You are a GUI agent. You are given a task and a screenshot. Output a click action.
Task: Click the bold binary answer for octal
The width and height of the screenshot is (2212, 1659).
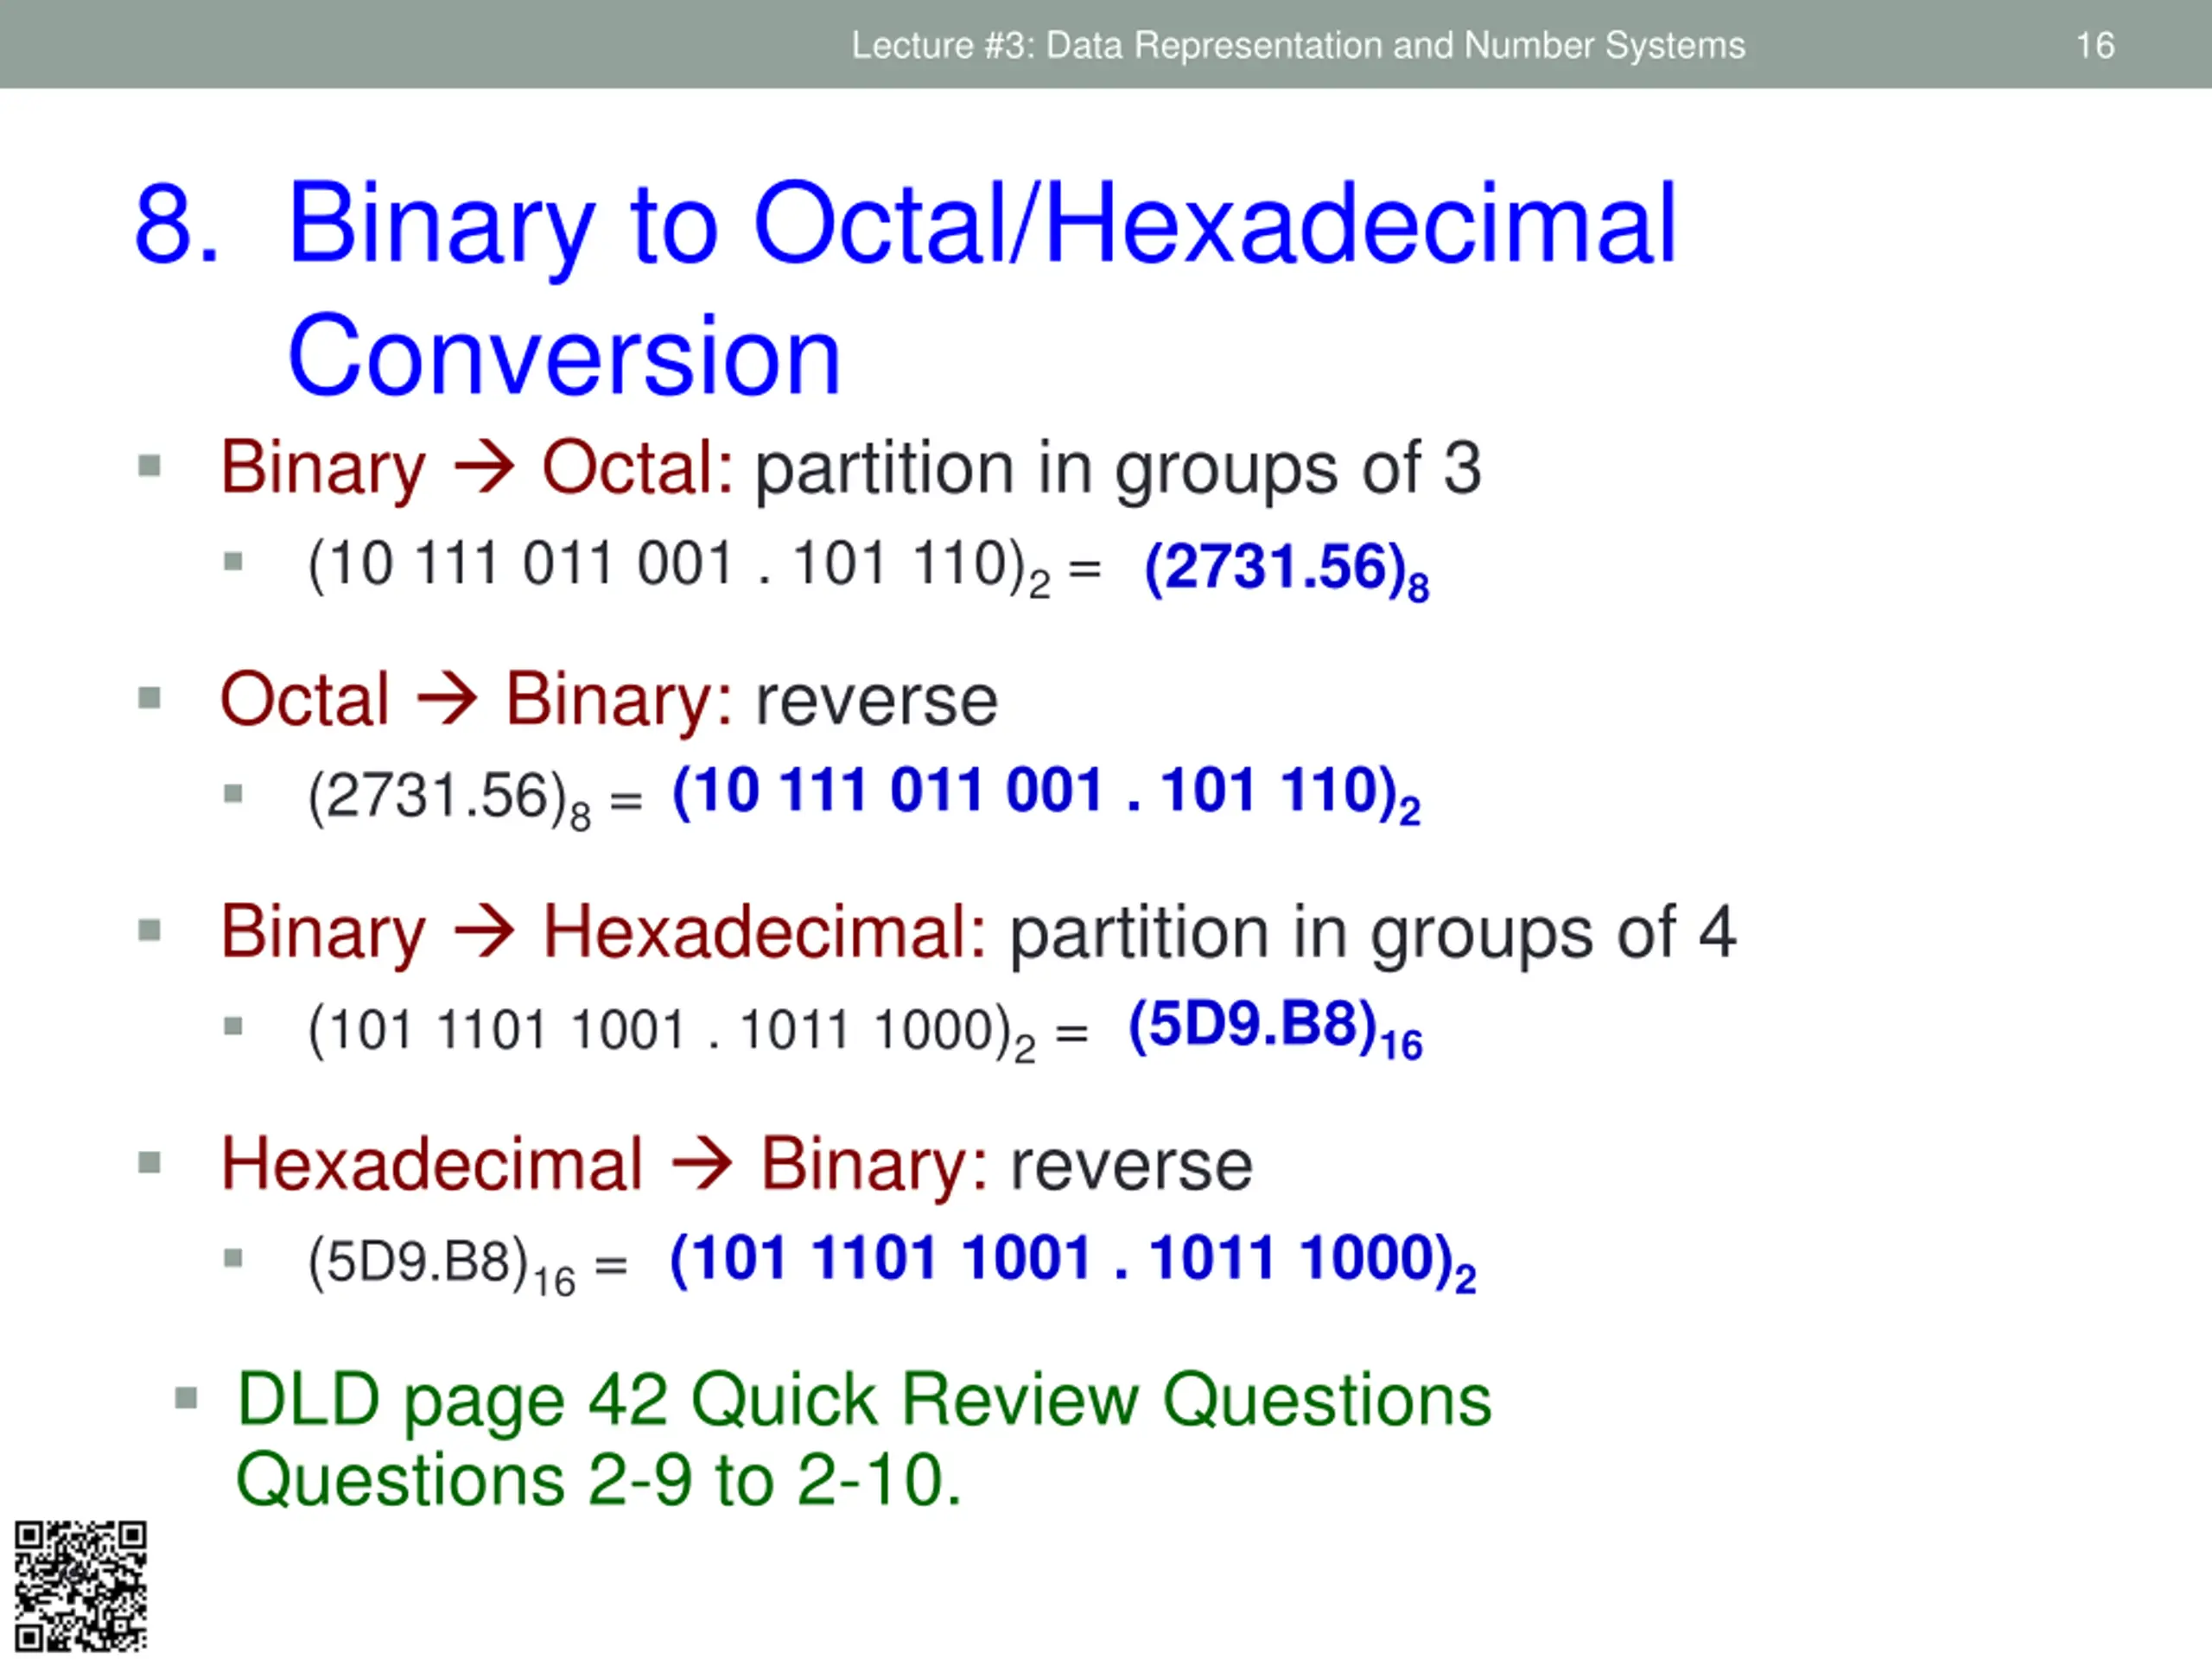pos(1046,794)
